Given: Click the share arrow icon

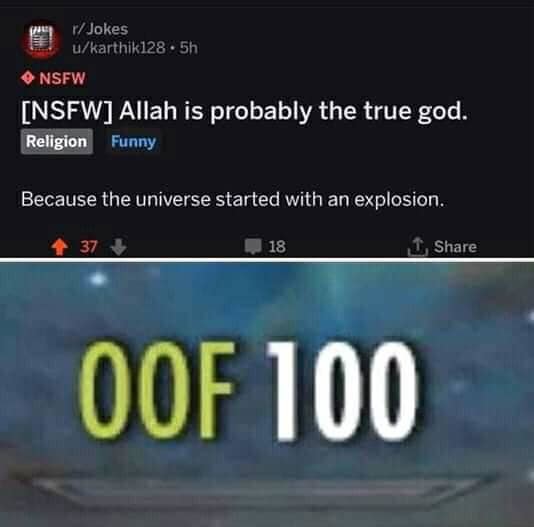Looking at the screenshot, I should [418, 247].
